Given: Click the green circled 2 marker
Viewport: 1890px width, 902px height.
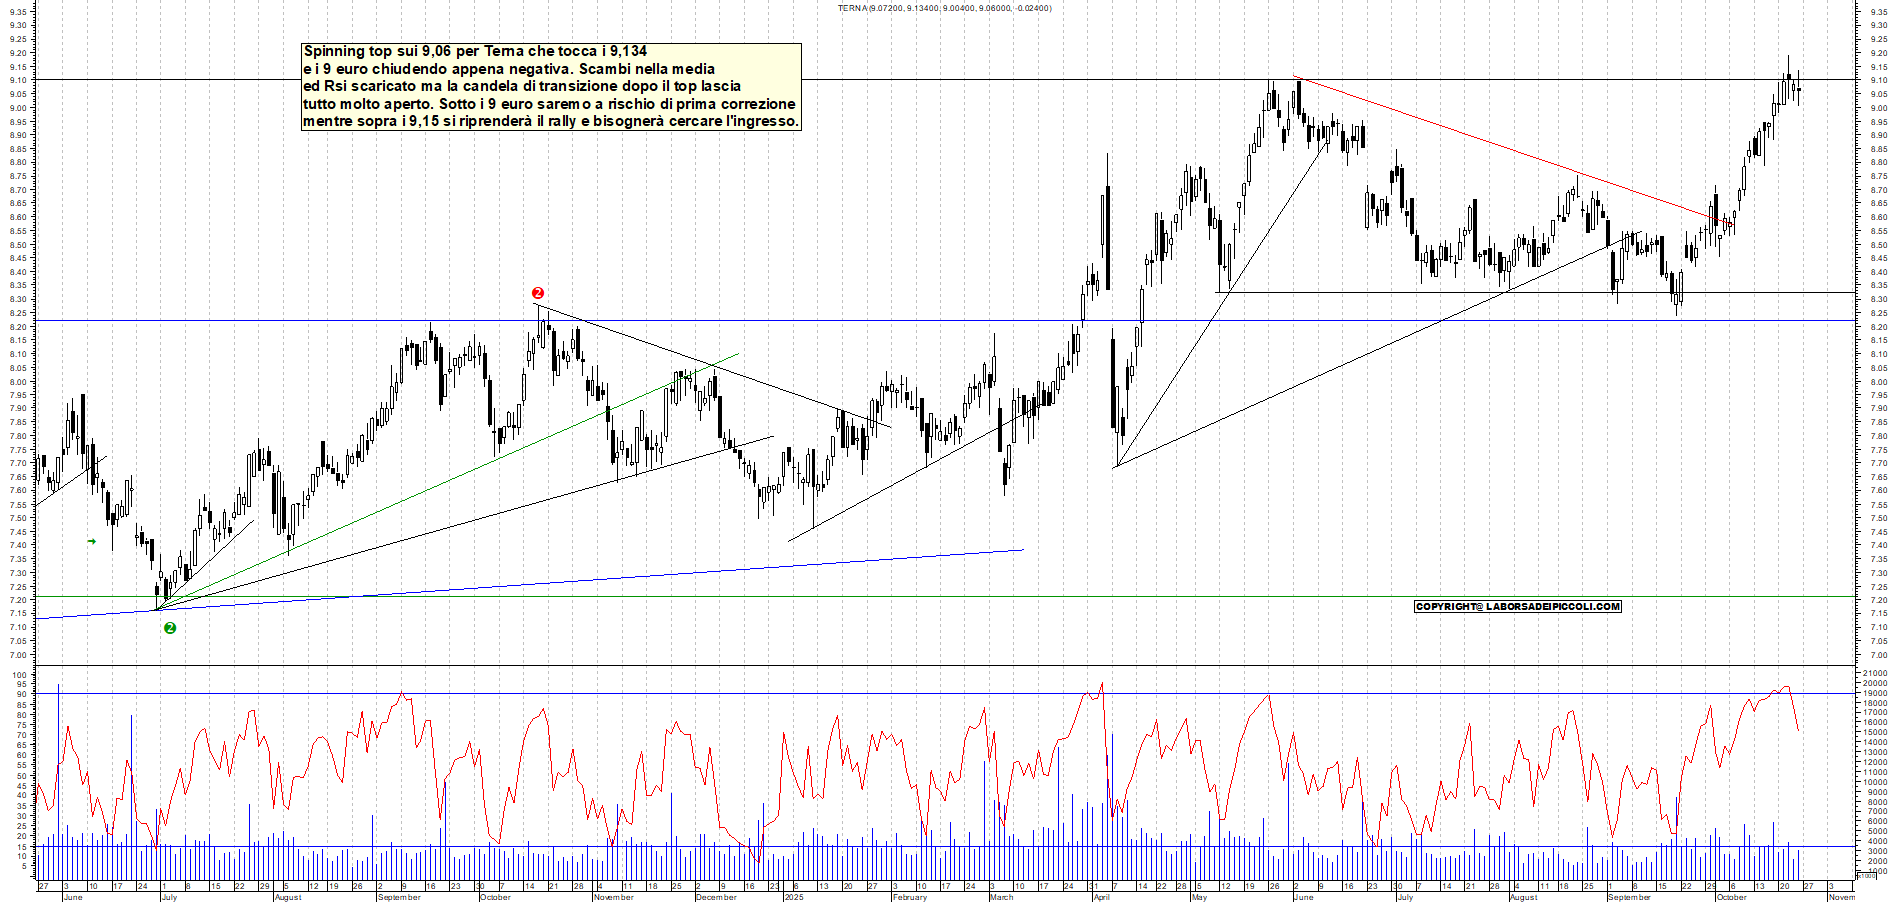Looking at the screenshot, I should coord(170,628).
